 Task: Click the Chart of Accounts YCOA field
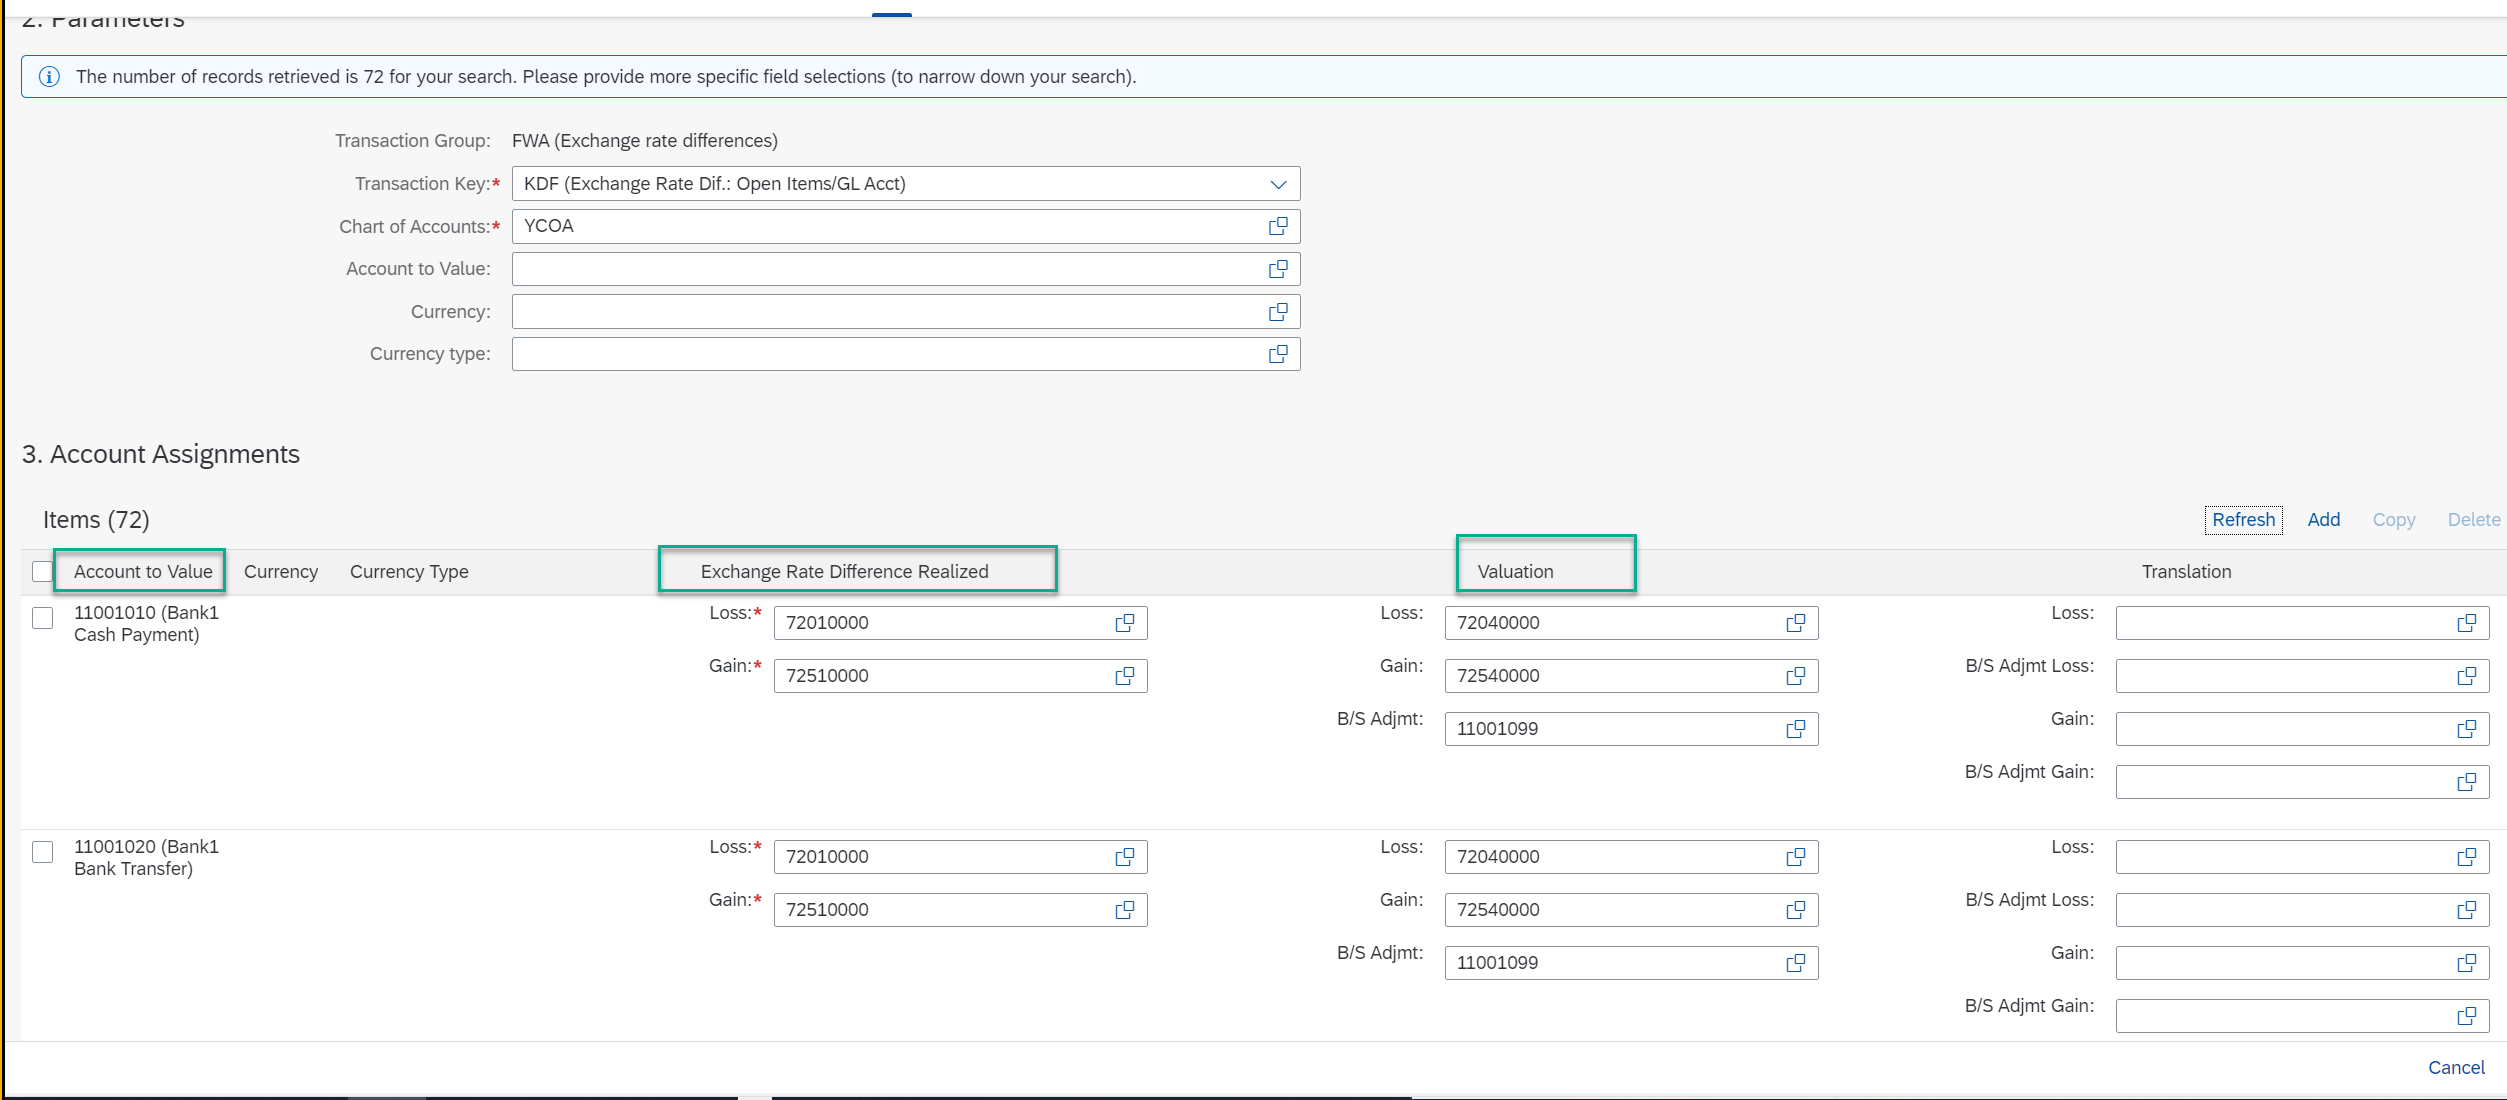click(x=906, y=226)
